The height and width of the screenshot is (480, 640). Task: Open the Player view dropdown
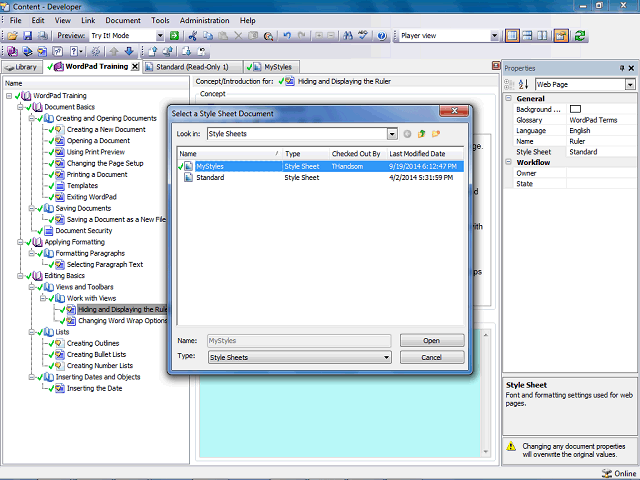tap(494, 36)
